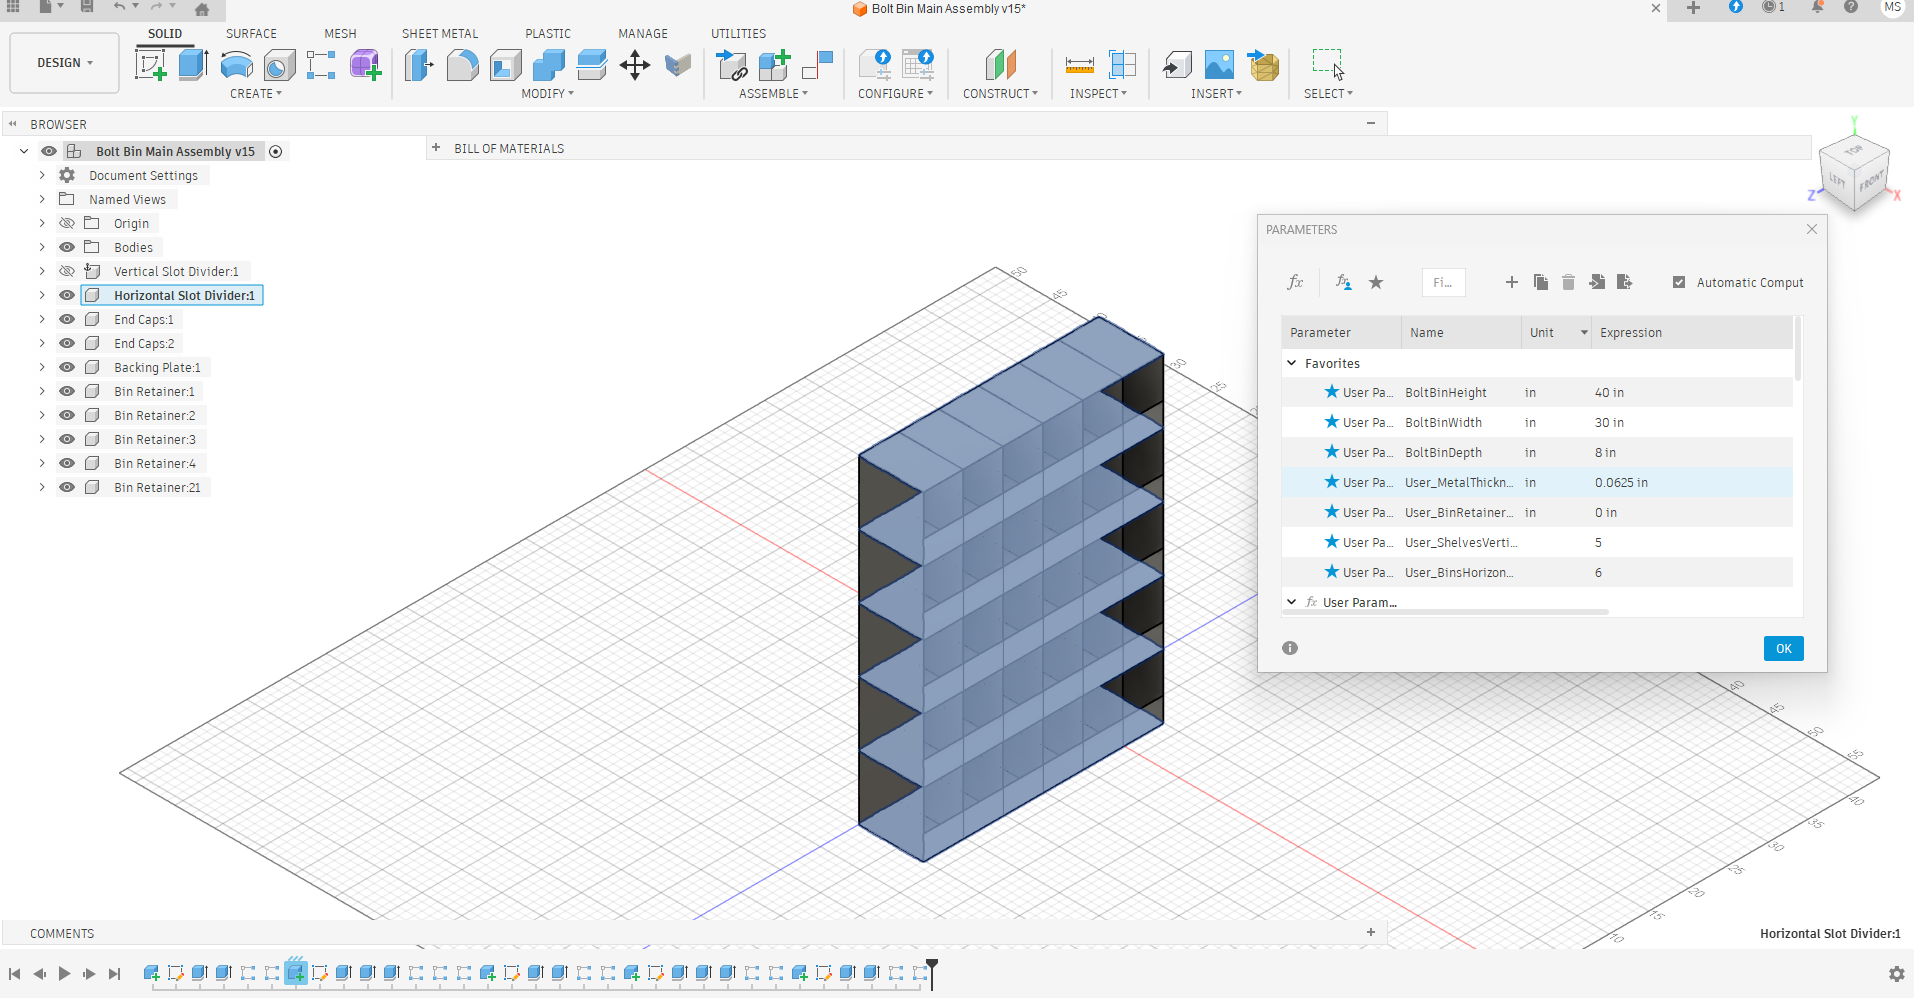Collapse the Favorites section in Parameters
1914x998 pixels.
pos(1293,363)
